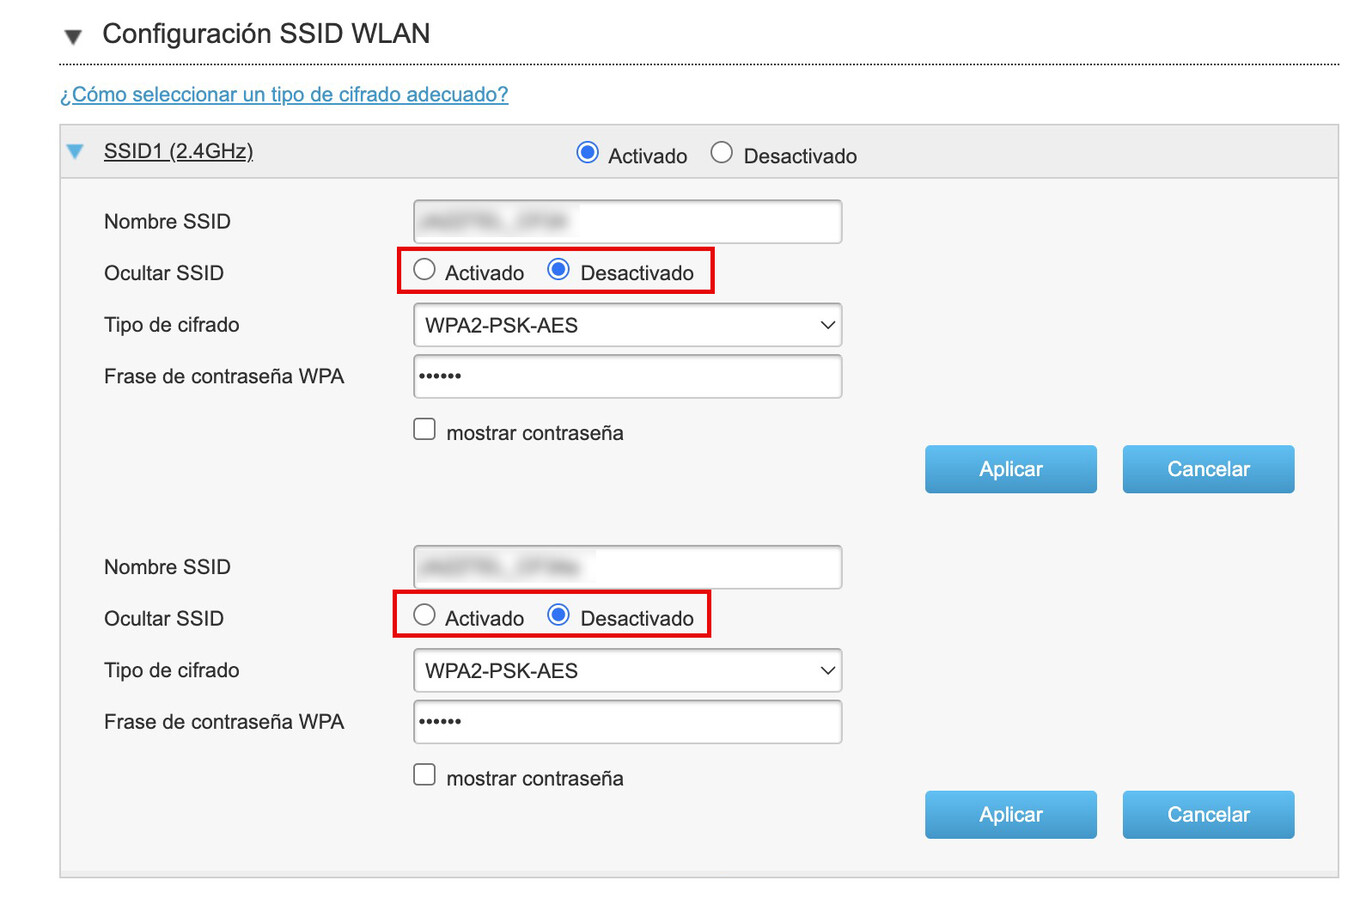Cancel changes for the second SSID
The image size is (1366, 911).
click(1208, 814)
